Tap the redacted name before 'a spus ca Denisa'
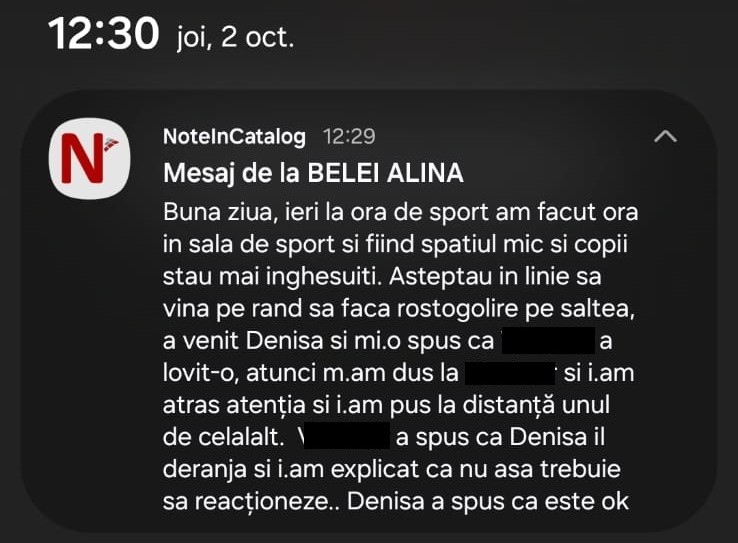Screen dimensions: 738x543 click(344, 437)
